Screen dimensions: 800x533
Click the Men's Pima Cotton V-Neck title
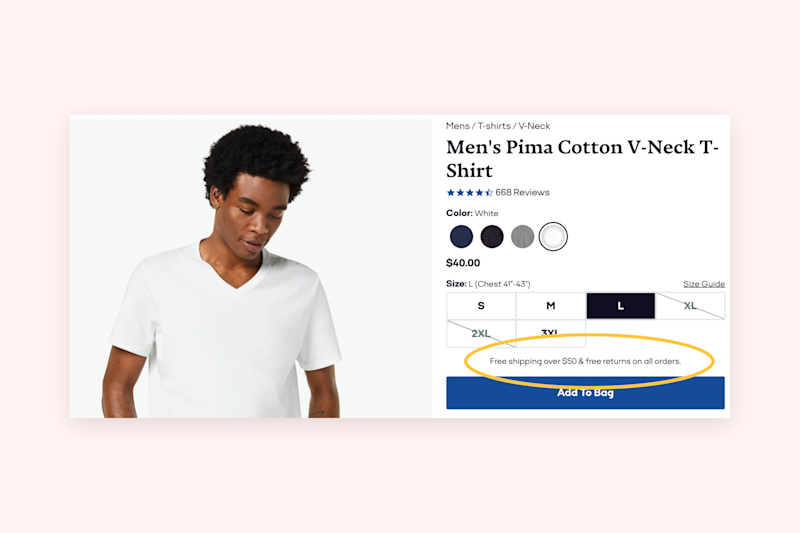pos(582,159)
